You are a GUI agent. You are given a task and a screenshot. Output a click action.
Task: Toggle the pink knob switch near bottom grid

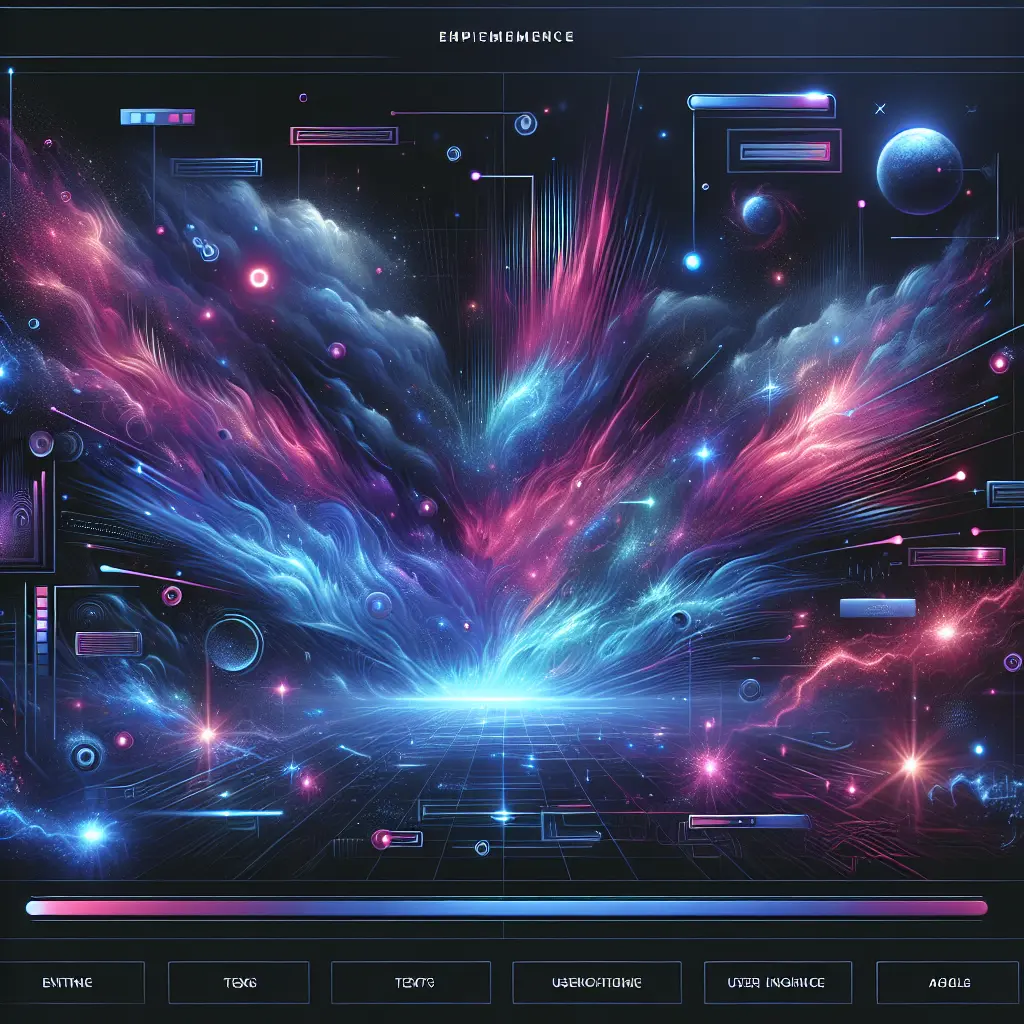coord(395,838)
